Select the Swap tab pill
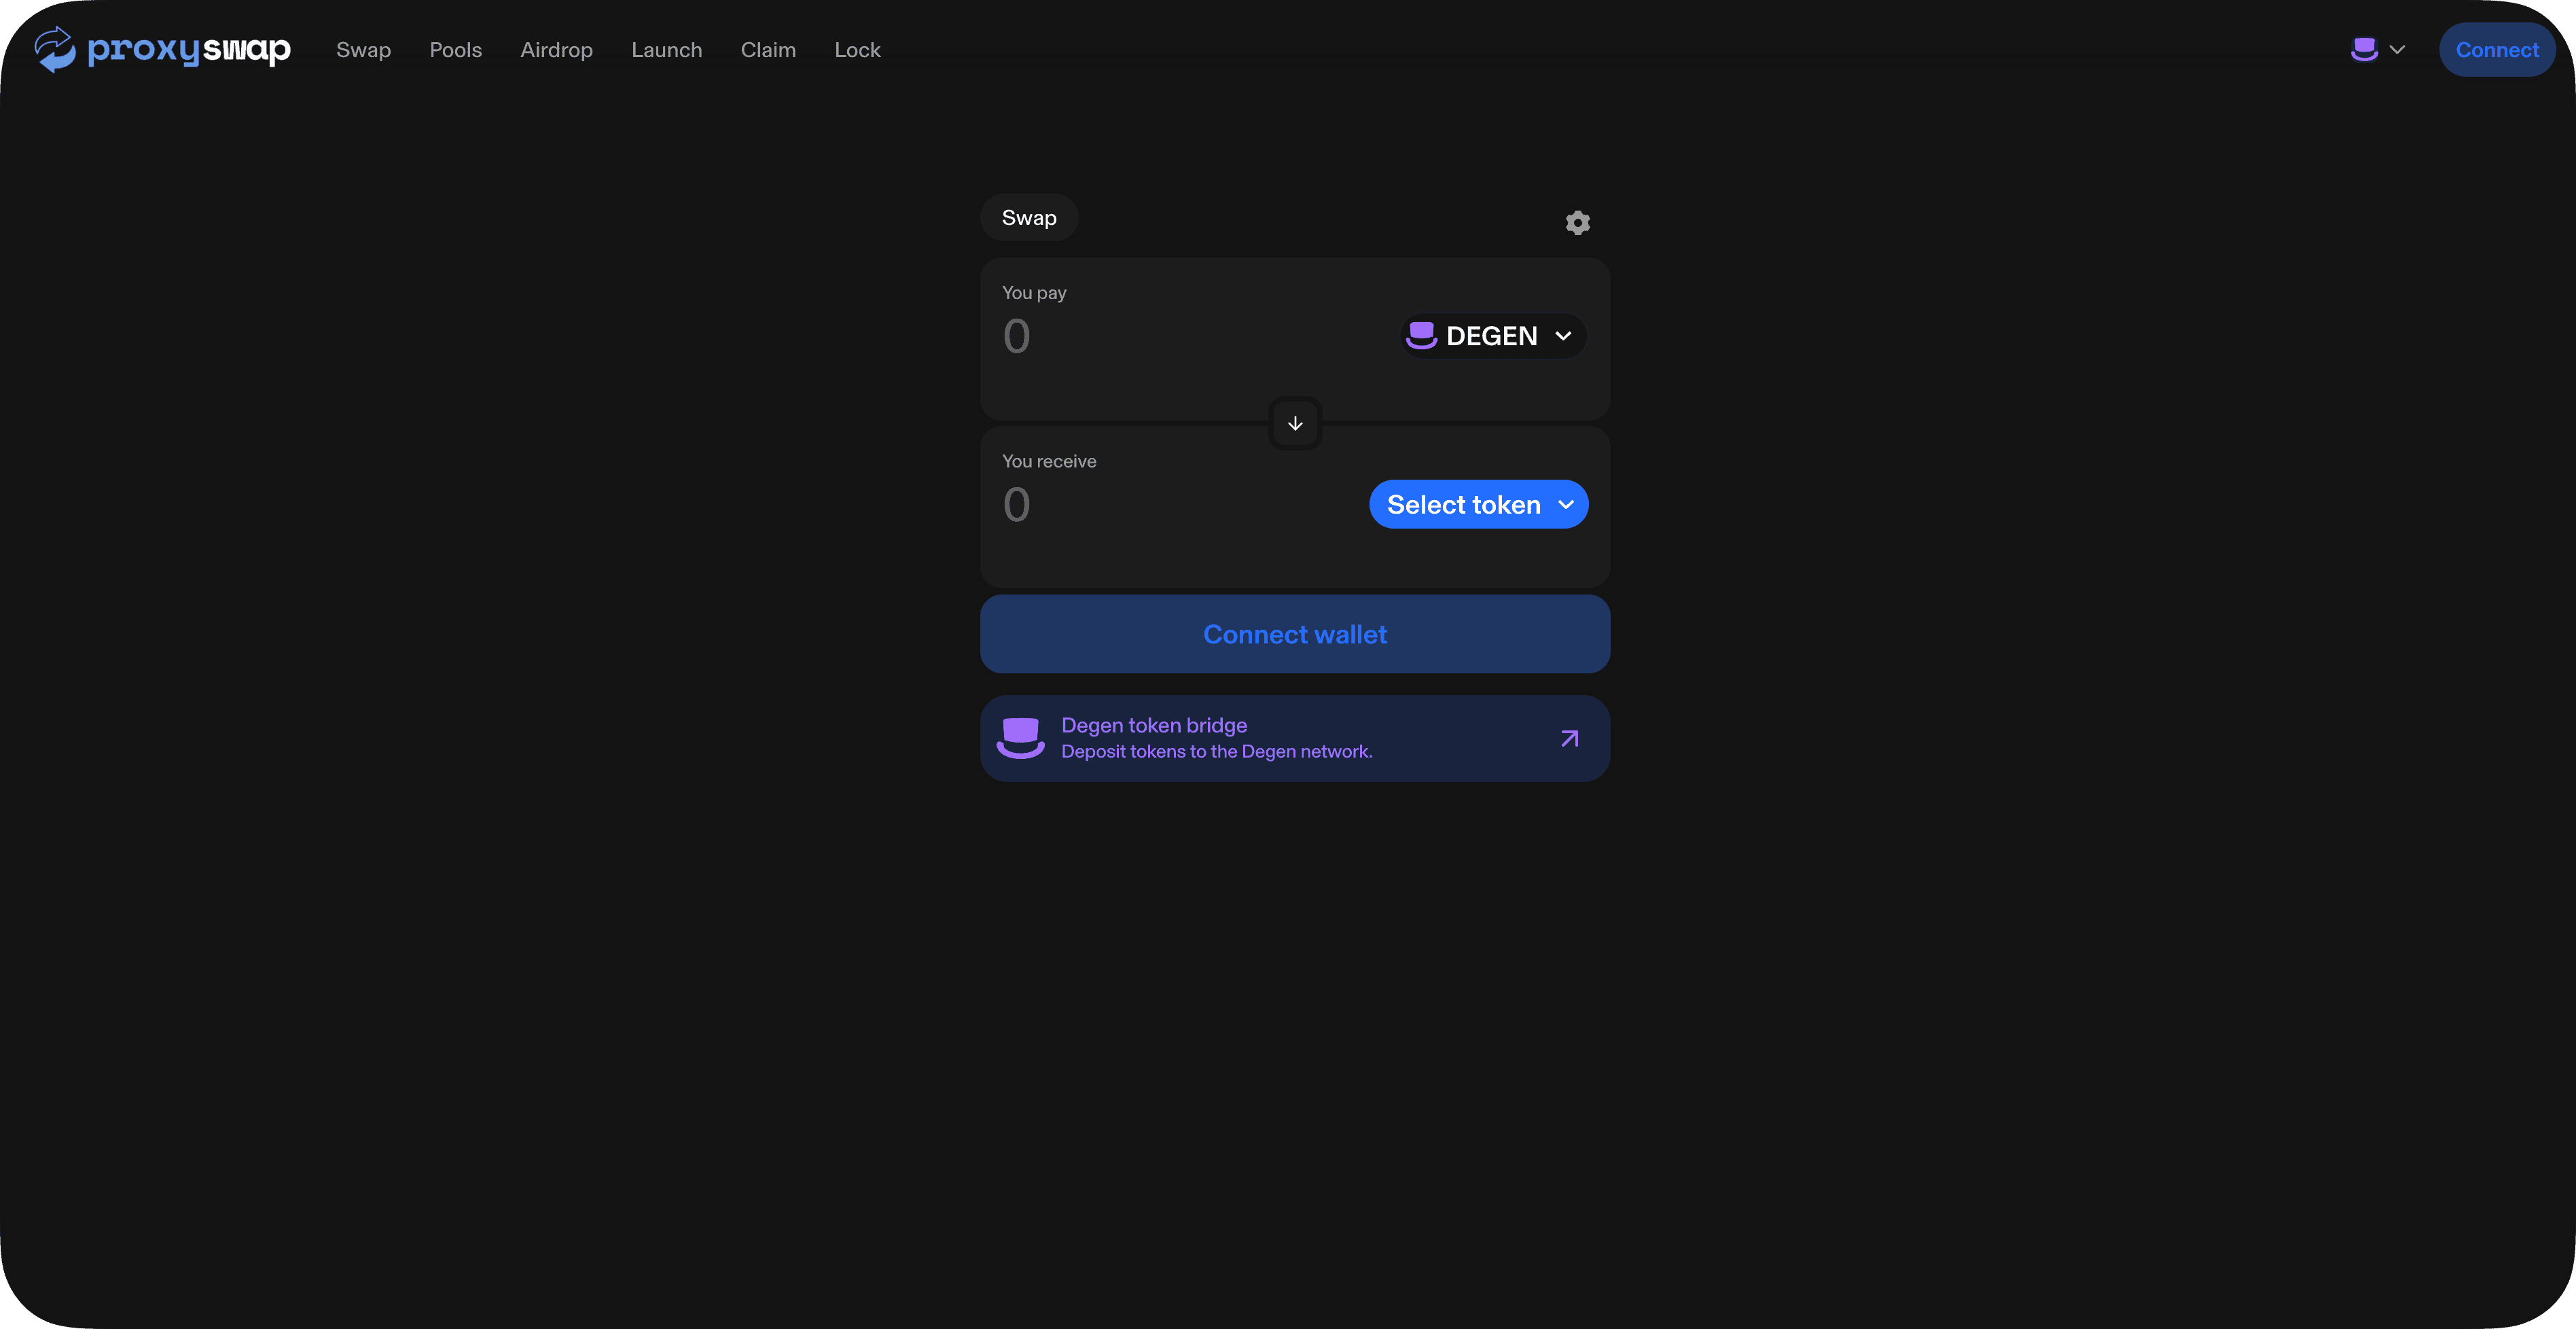This screenshot has height=1329, width=2576. [1028, 218]
